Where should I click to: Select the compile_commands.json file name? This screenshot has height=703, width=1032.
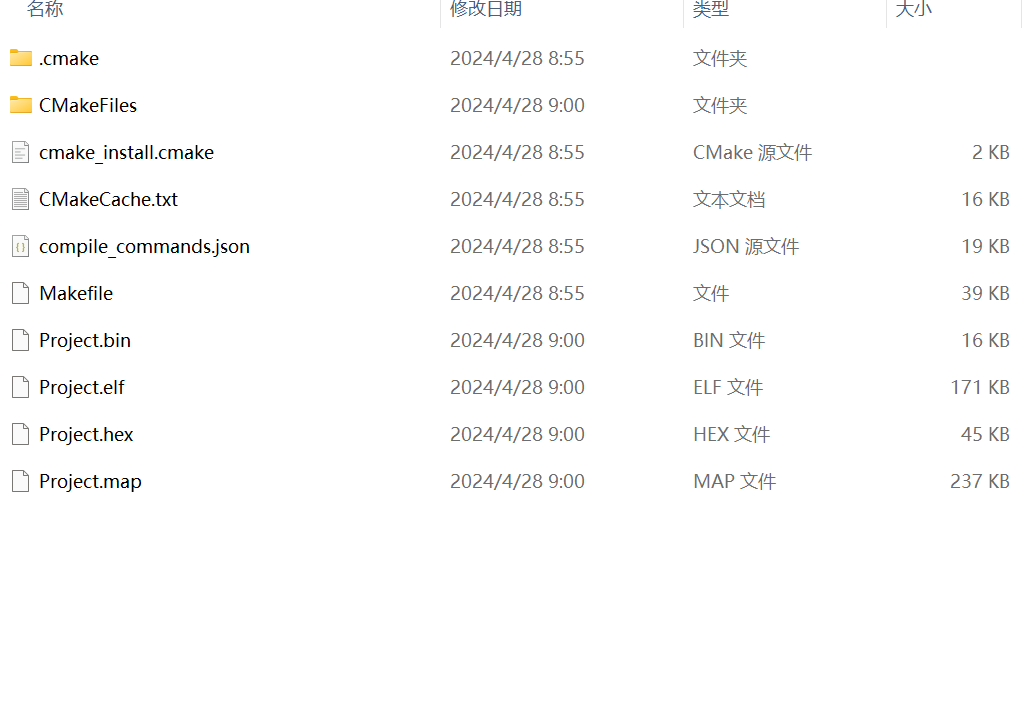[144, 246]
